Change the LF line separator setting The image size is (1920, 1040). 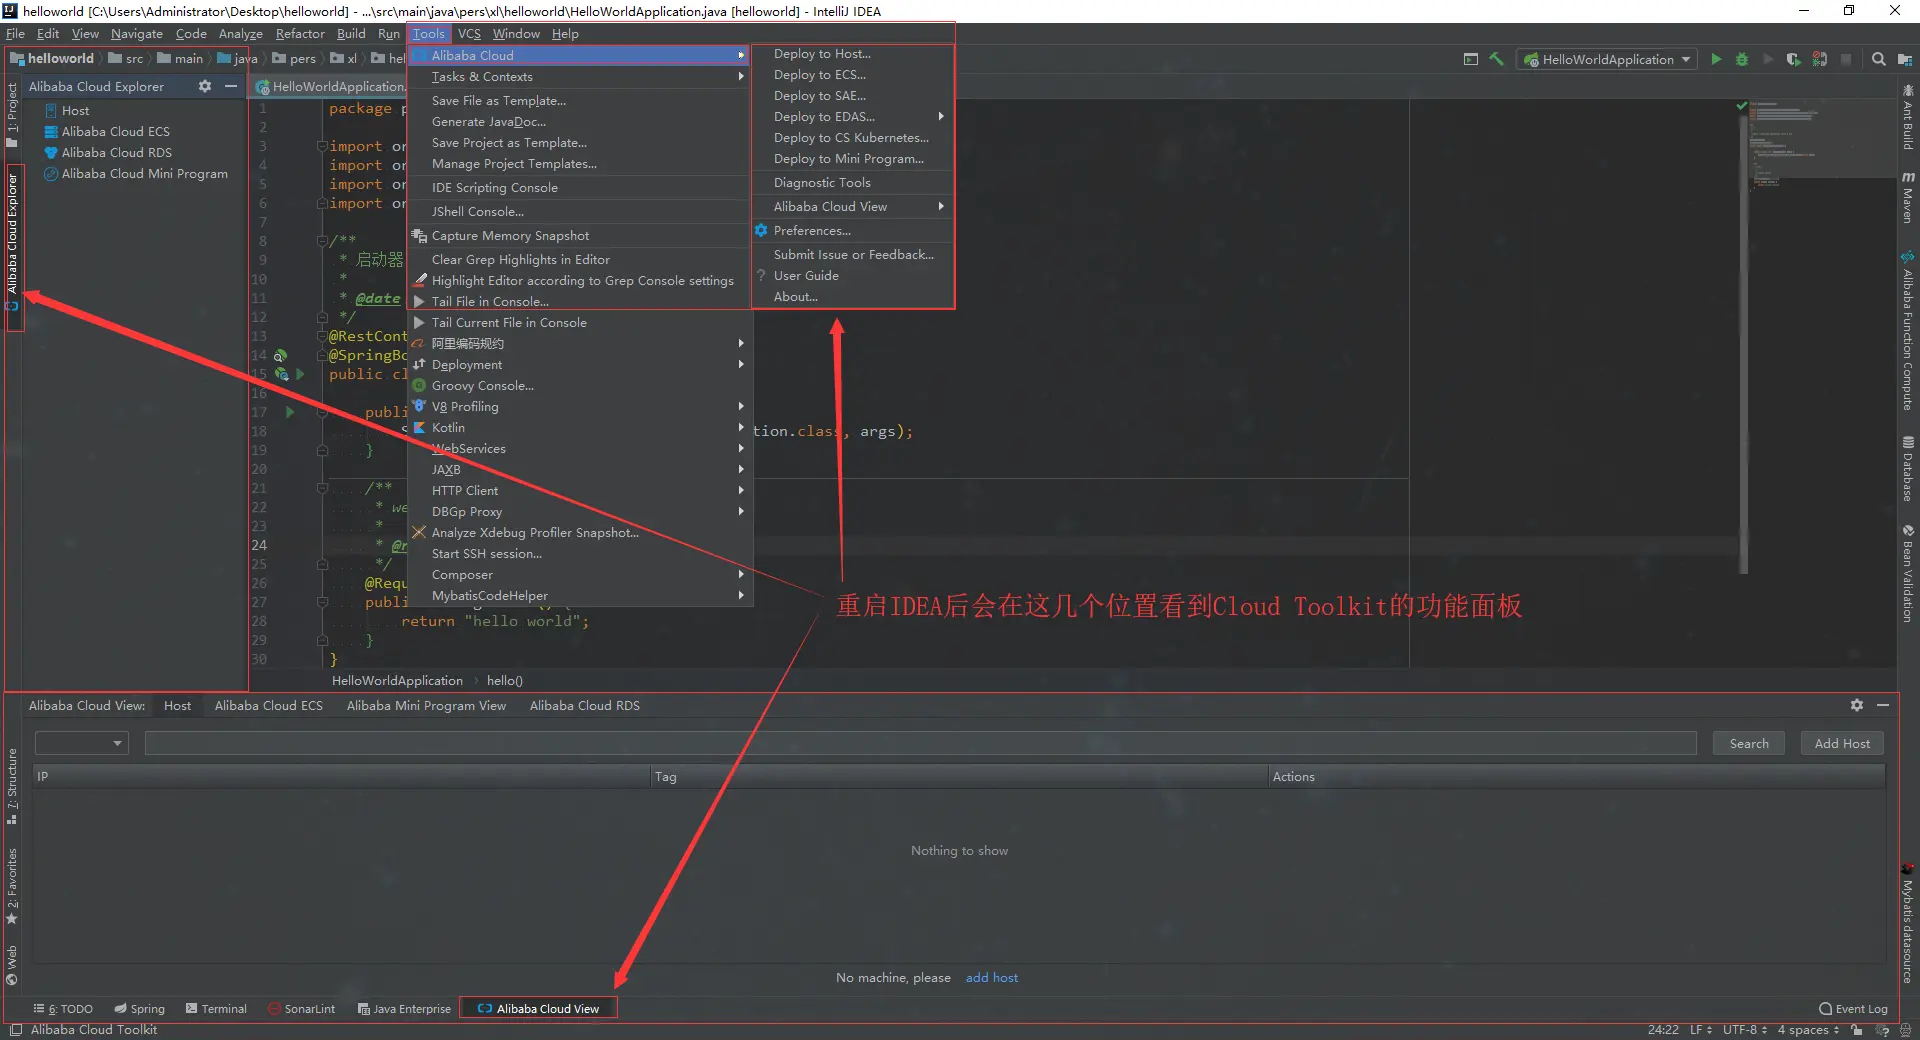pos(1701,1030)
